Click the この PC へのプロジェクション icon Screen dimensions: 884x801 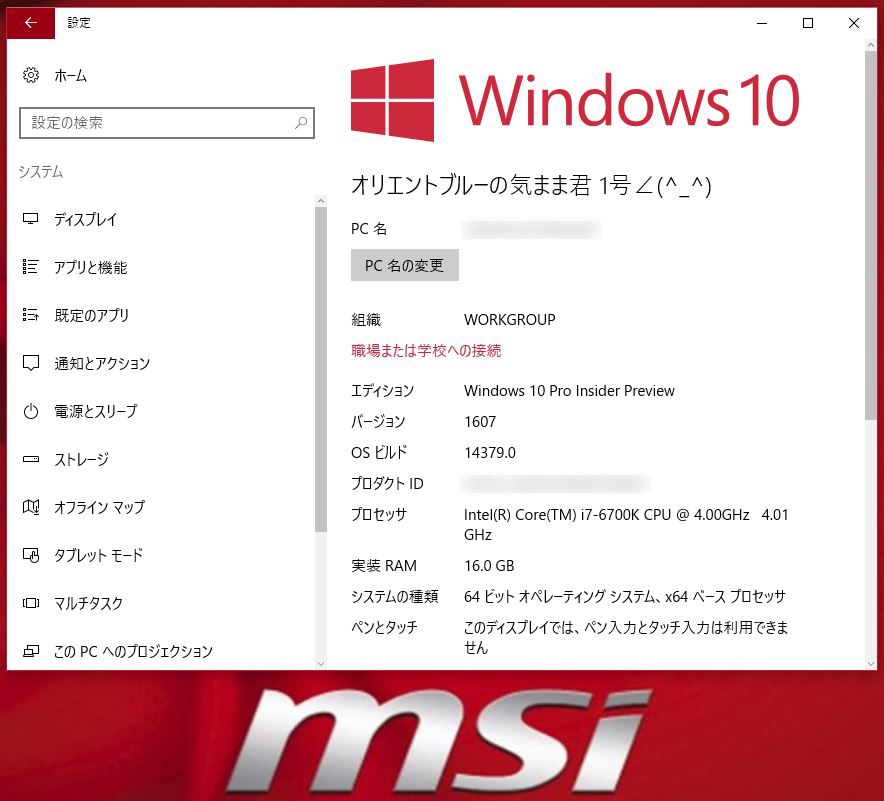30,651
